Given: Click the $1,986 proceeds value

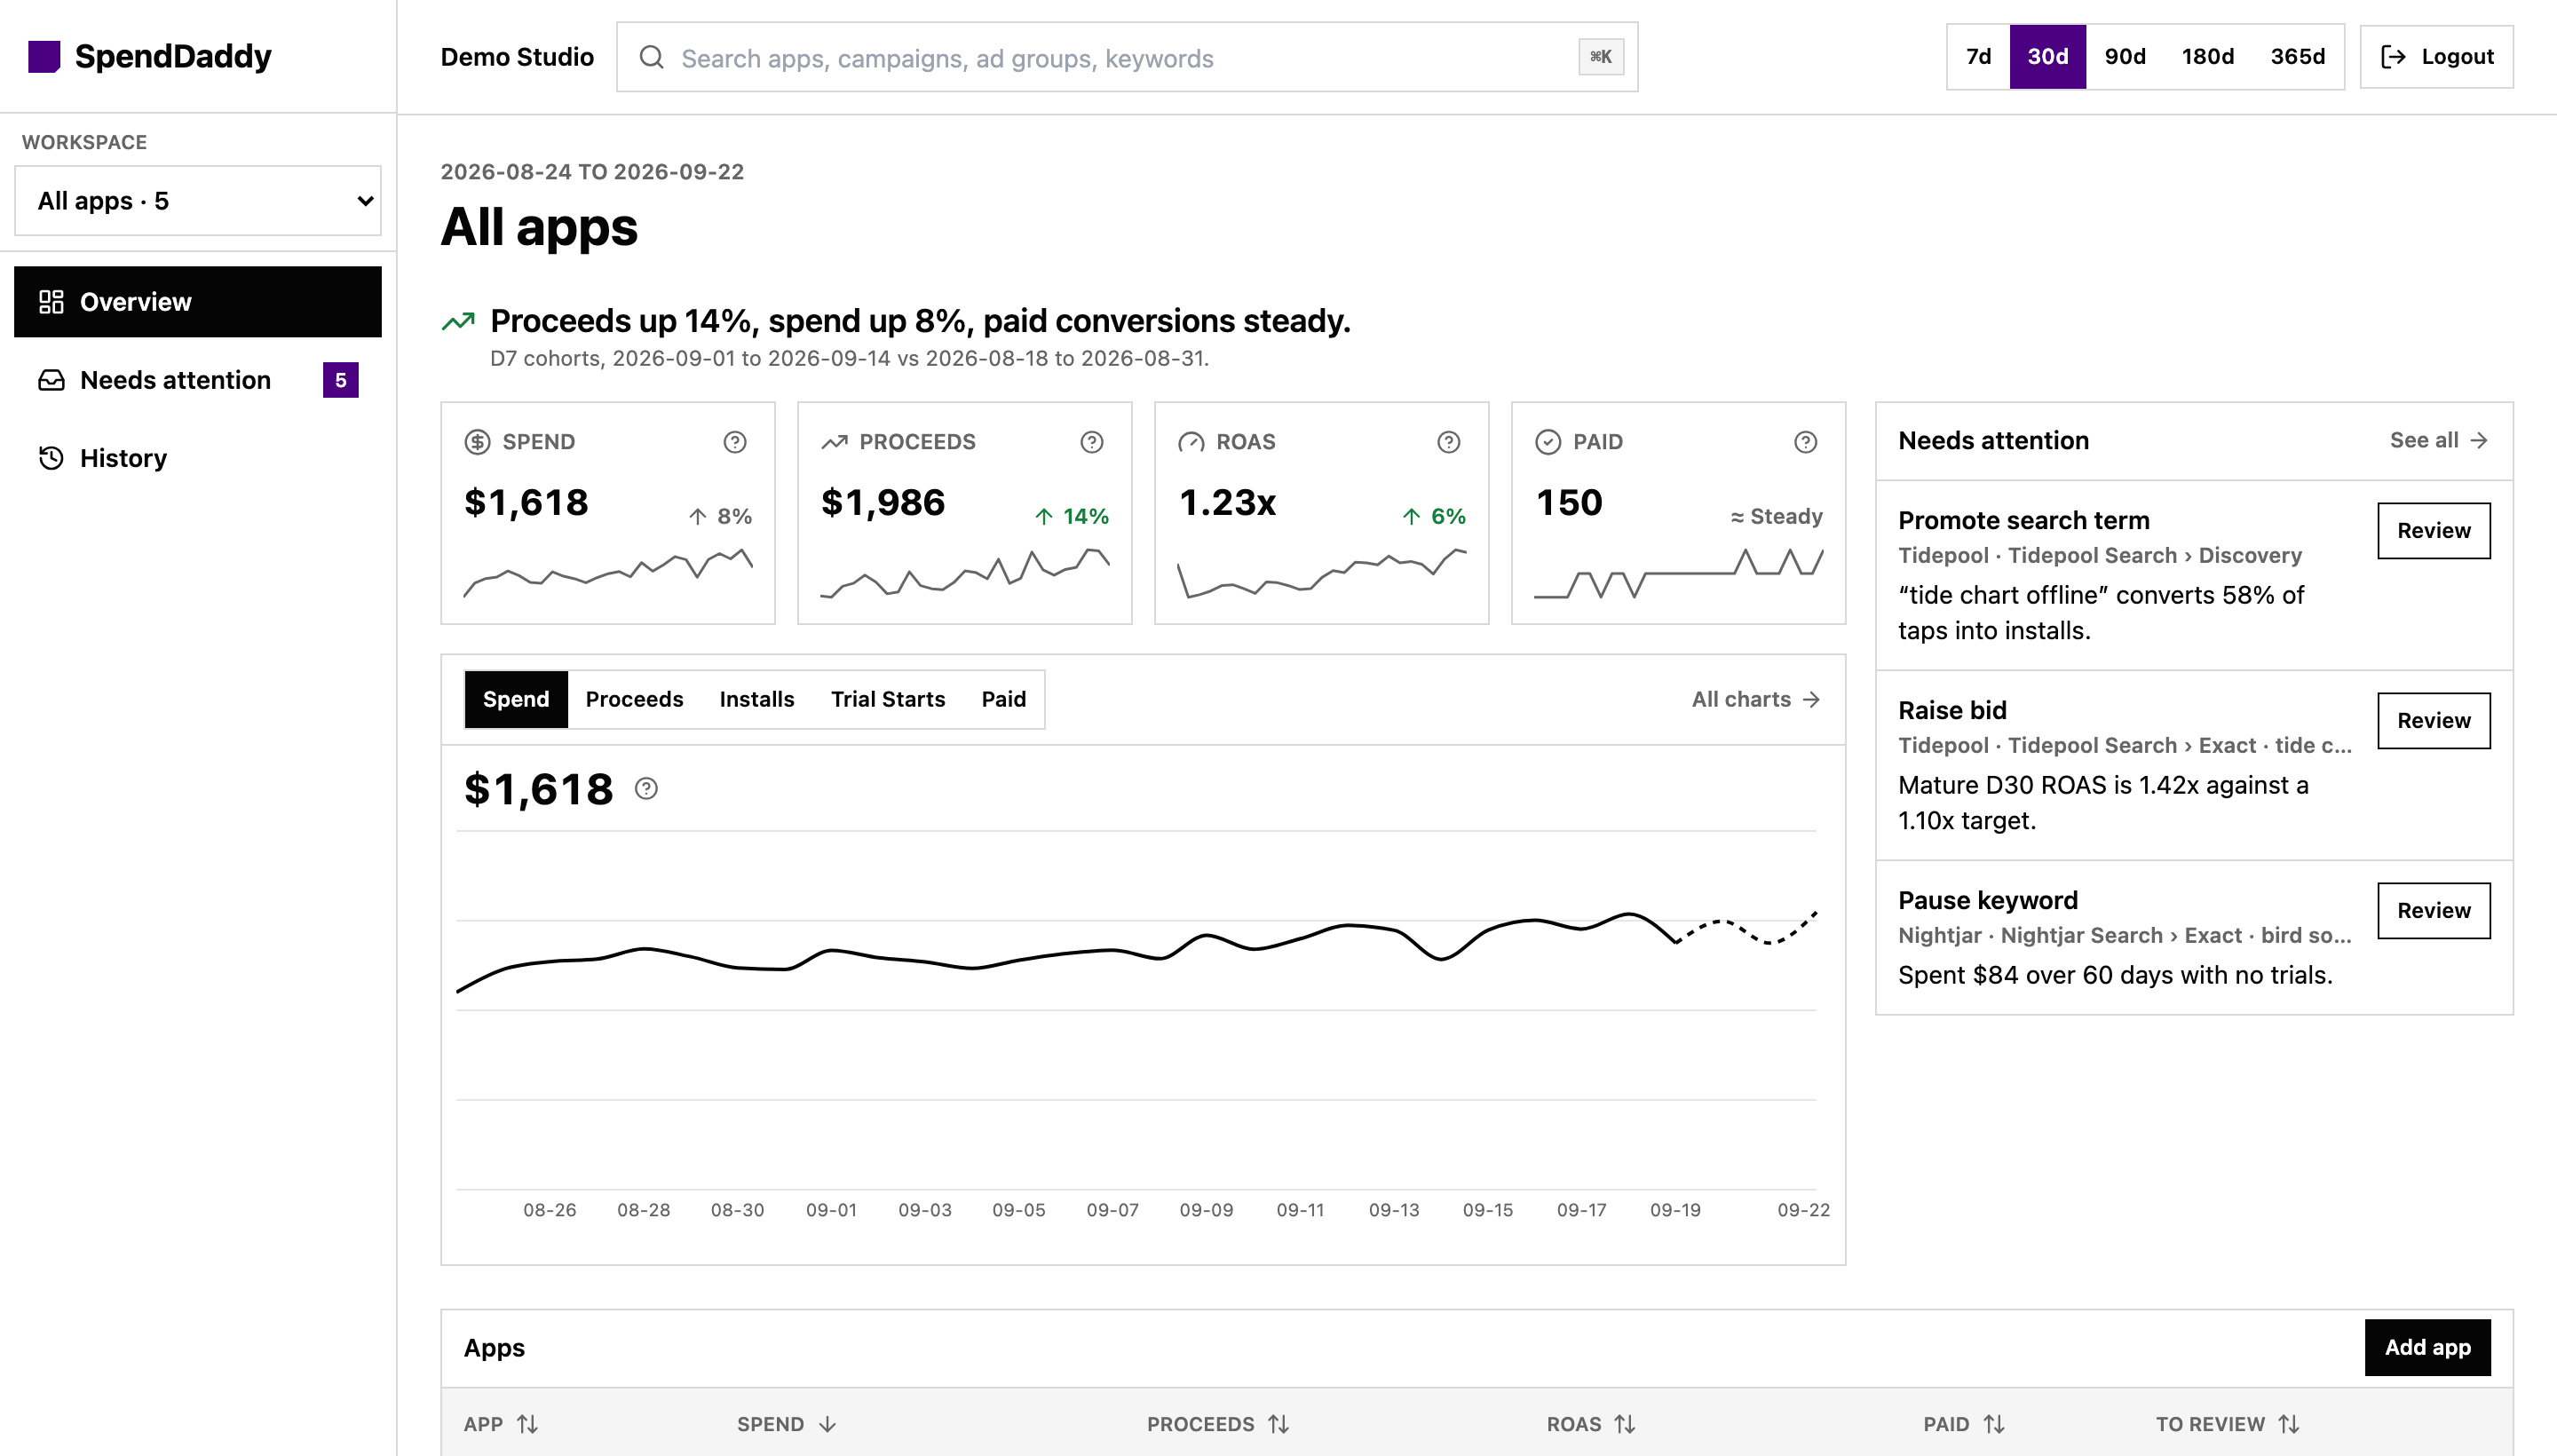Looking at the screenshot, I should [x=883, y=503].
